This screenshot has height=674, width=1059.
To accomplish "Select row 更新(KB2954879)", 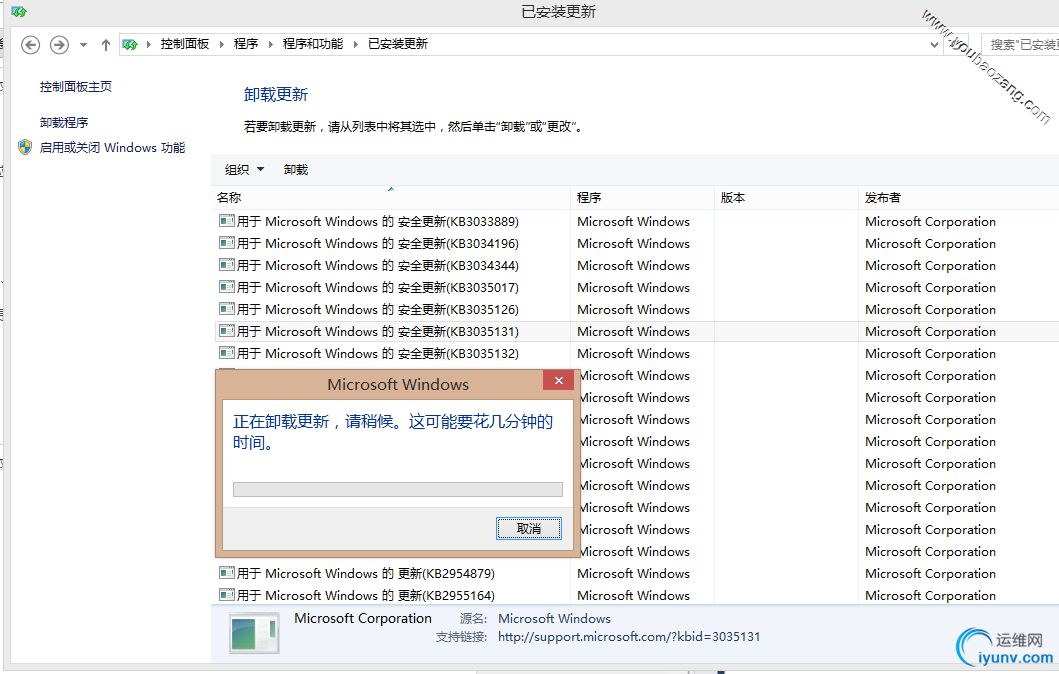I will [635, 573].
